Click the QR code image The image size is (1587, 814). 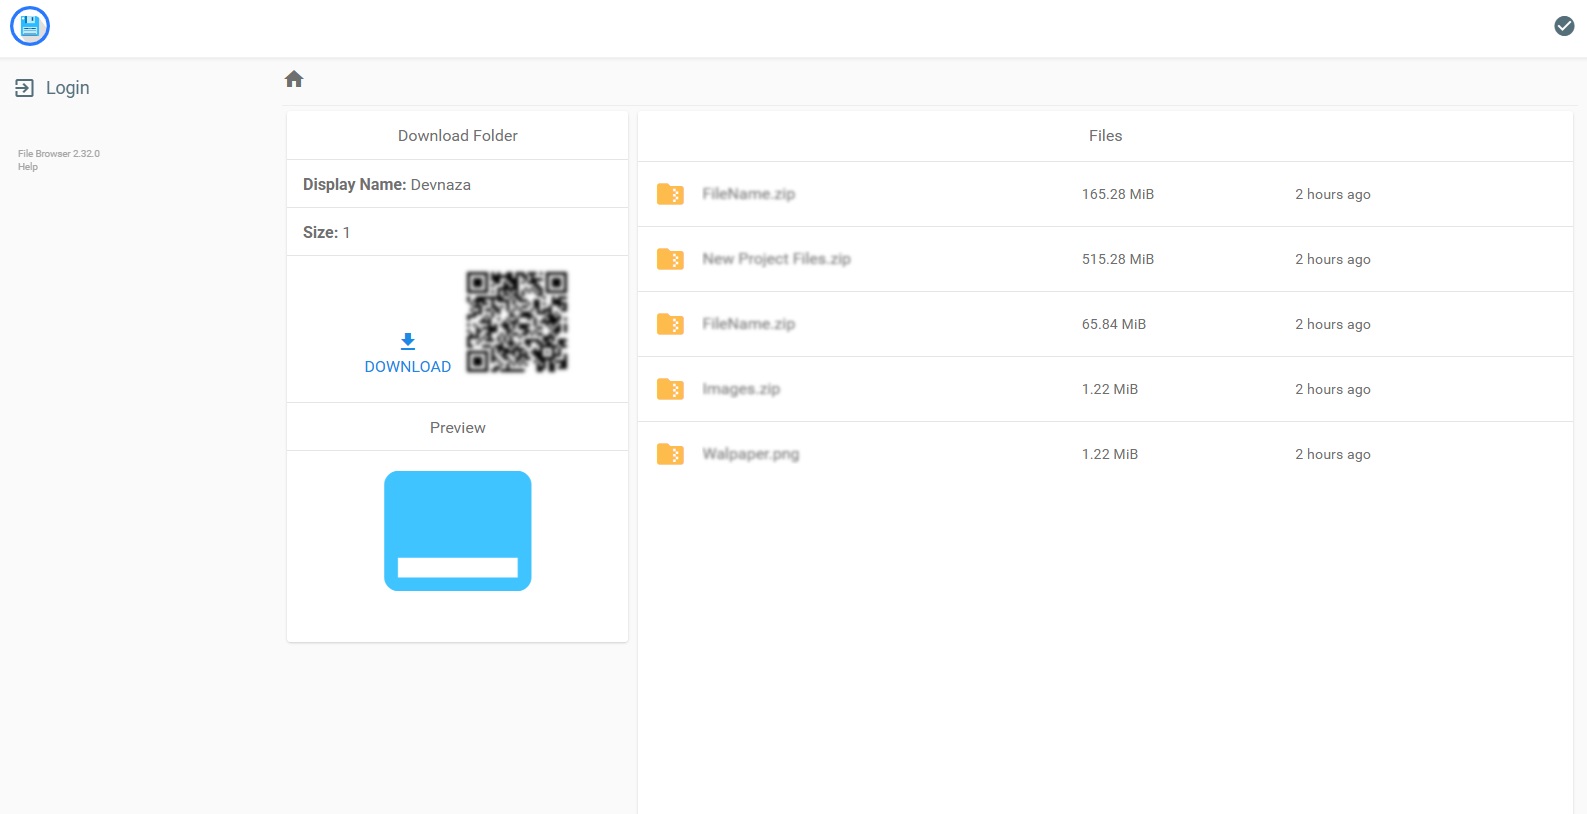(x=517, y=322)
